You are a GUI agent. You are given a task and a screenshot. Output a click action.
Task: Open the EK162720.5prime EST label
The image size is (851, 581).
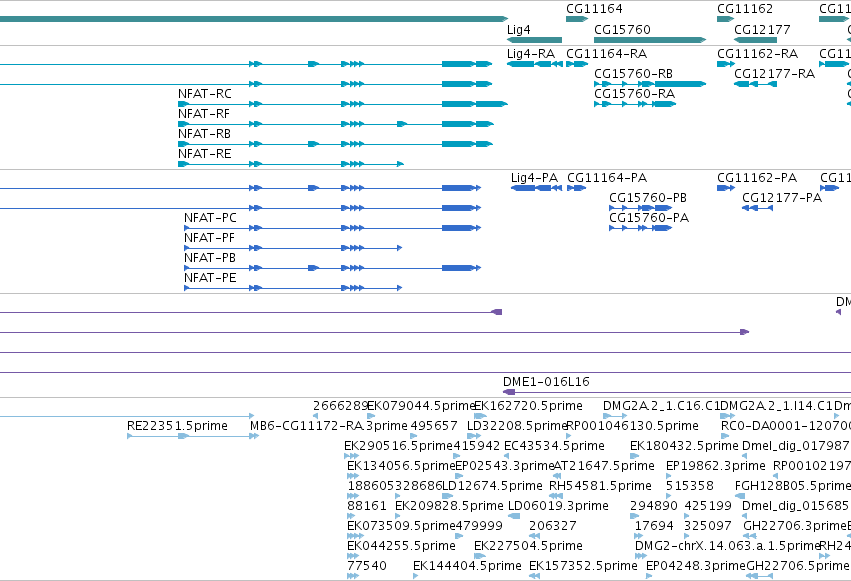tap(529, 406)
